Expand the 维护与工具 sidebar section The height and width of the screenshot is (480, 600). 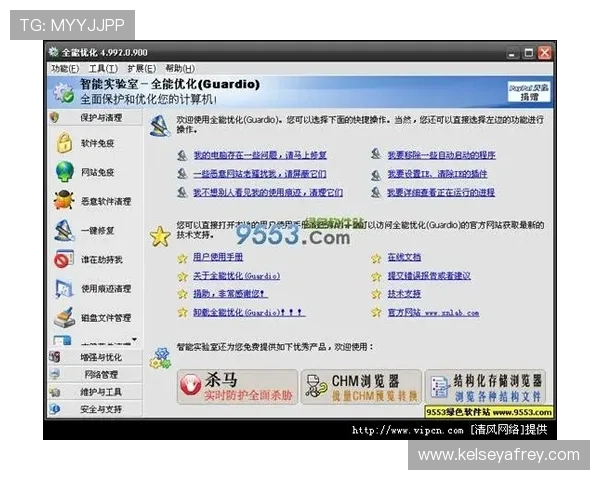coord(95,392)
